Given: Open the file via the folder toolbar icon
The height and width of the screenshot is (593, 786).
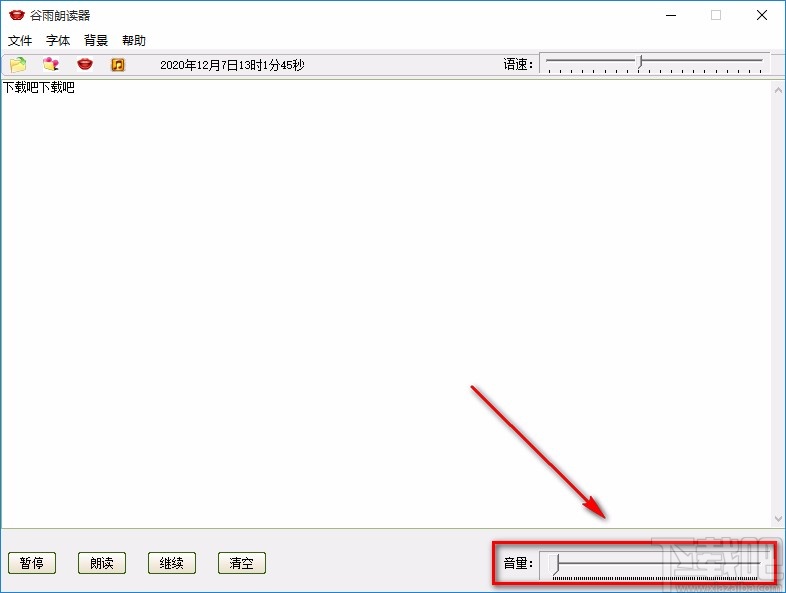Looking at the screenshot, I should pos(18,65).
